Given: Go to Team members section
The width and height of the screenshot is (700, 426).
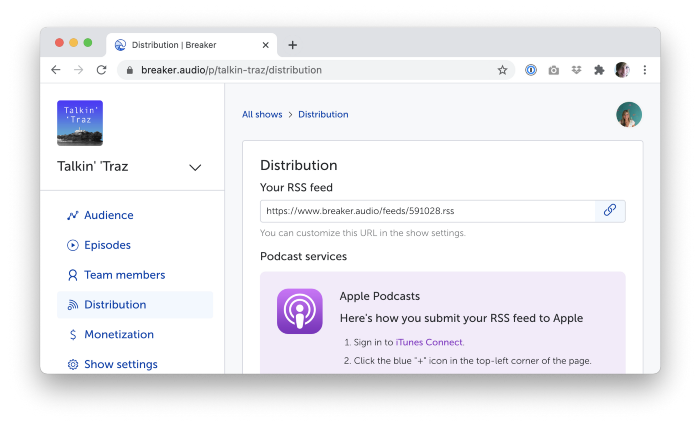Looking at the screenshot, I should pos(124,275).
